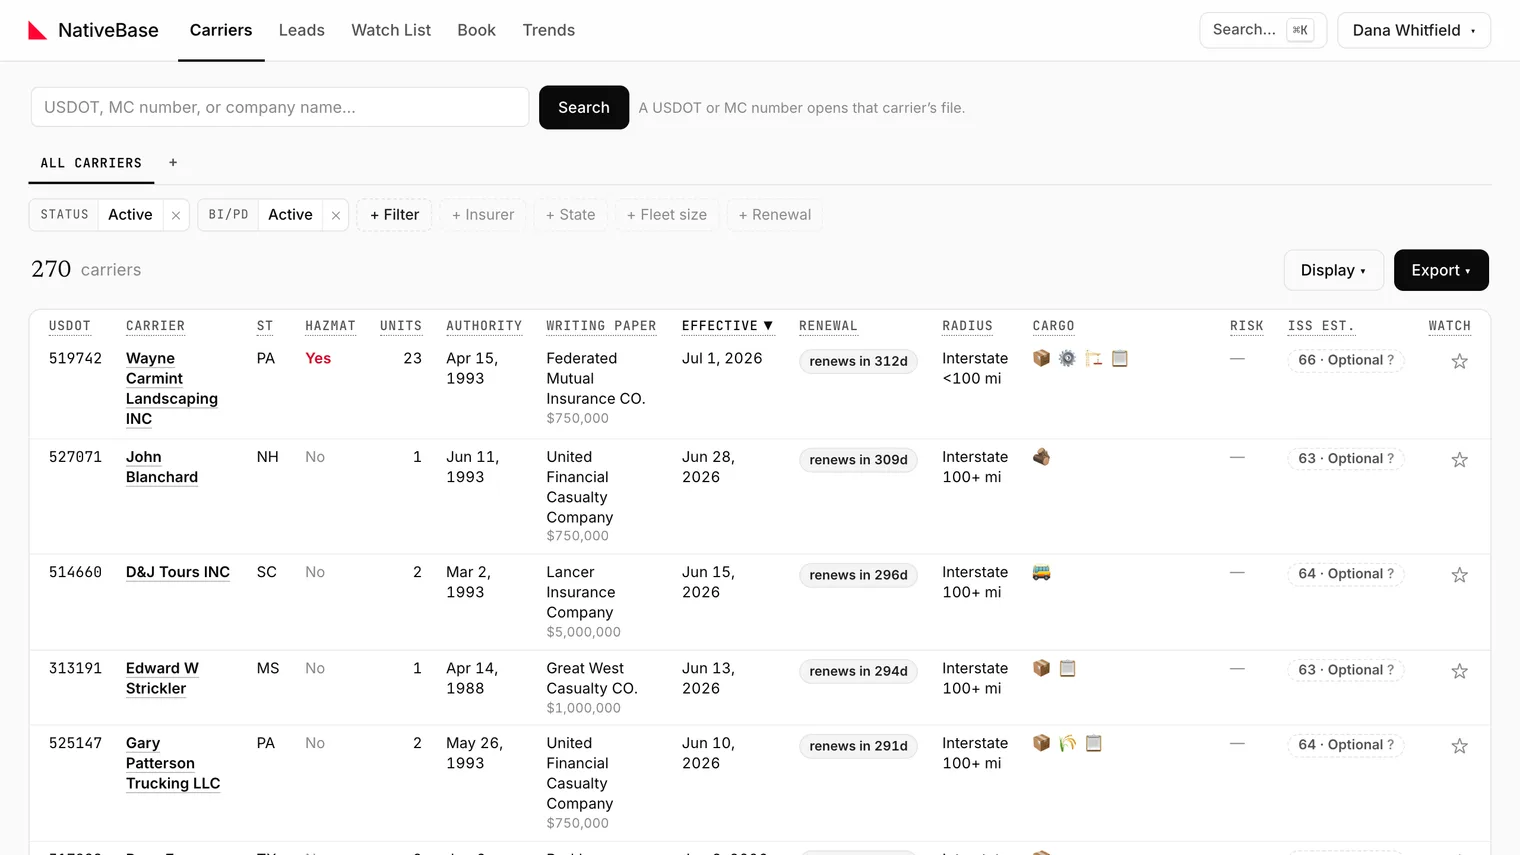Click the package cargo icon for Gary Patterson Trucking

coord(1041,743)
